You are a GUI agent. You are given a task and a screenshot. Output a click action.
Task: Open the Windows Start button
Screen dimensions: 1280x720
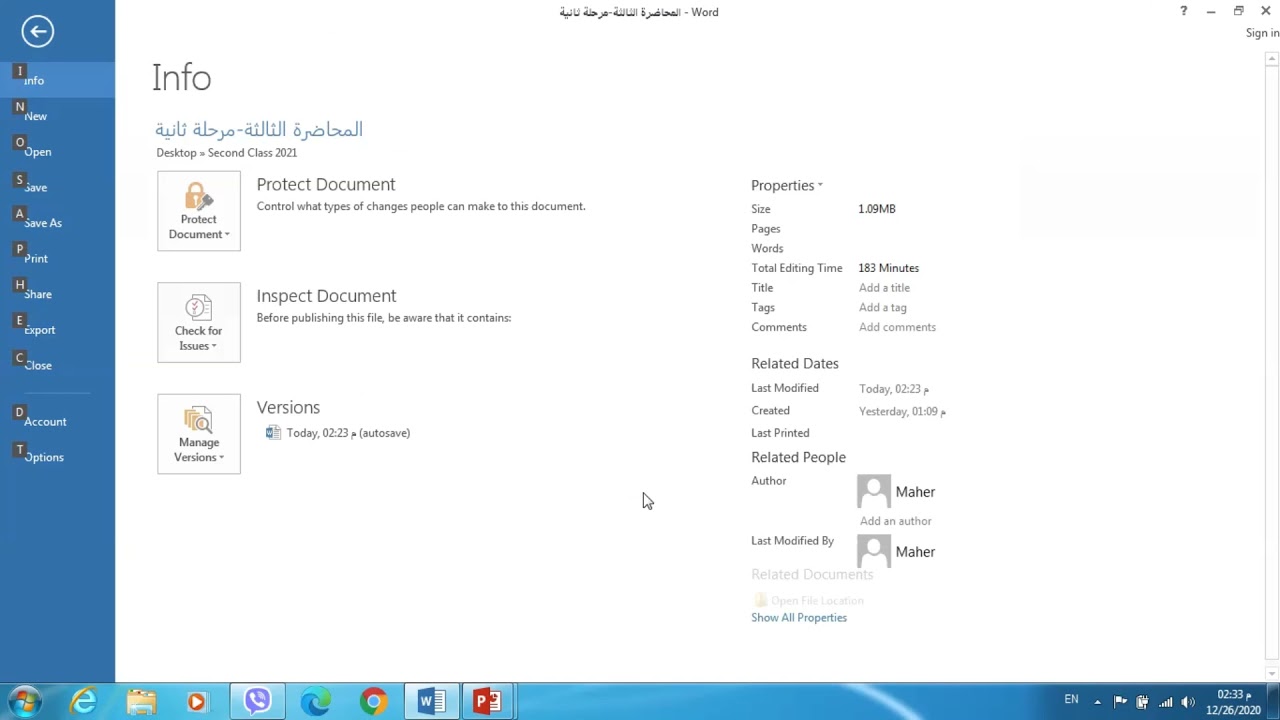point(24,702)
